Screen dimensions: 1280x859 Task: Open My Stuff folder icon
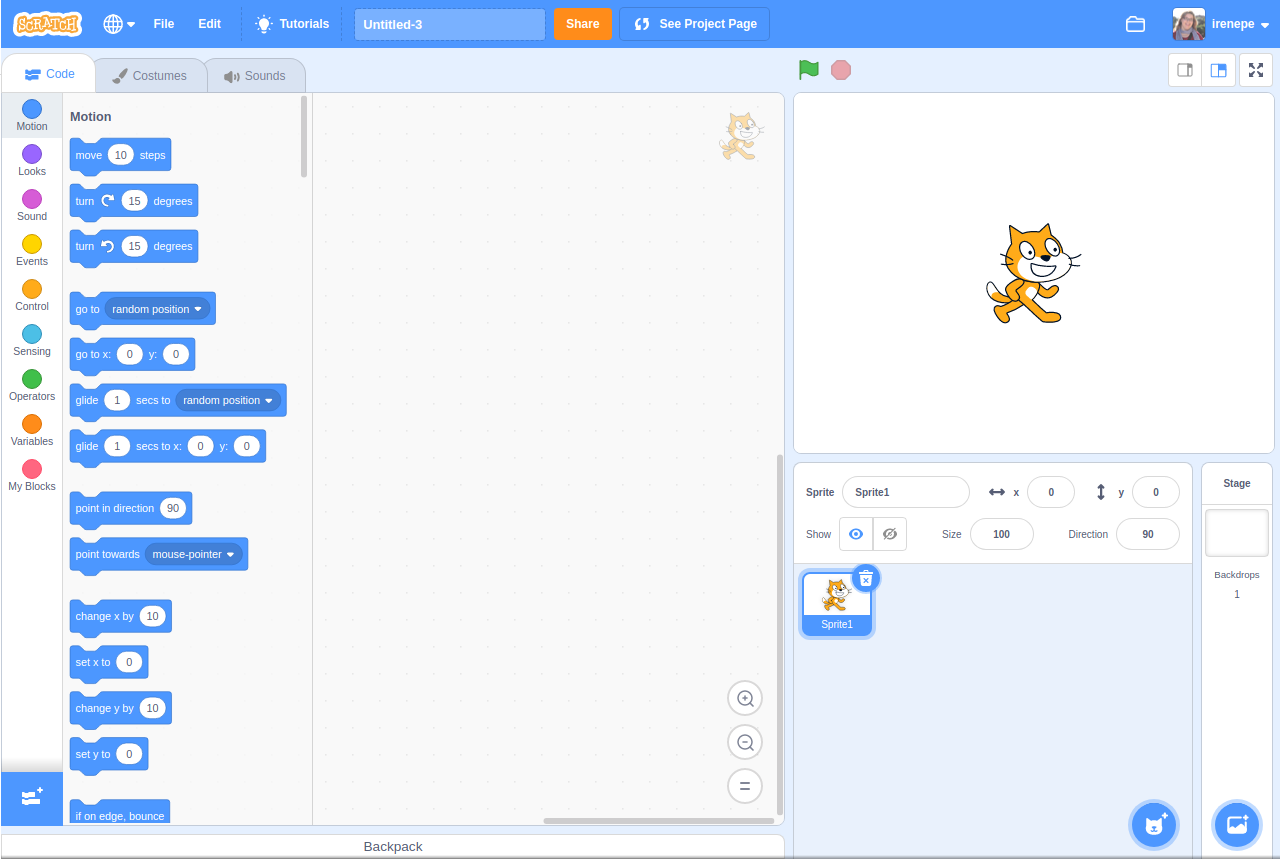point(1135,24)
